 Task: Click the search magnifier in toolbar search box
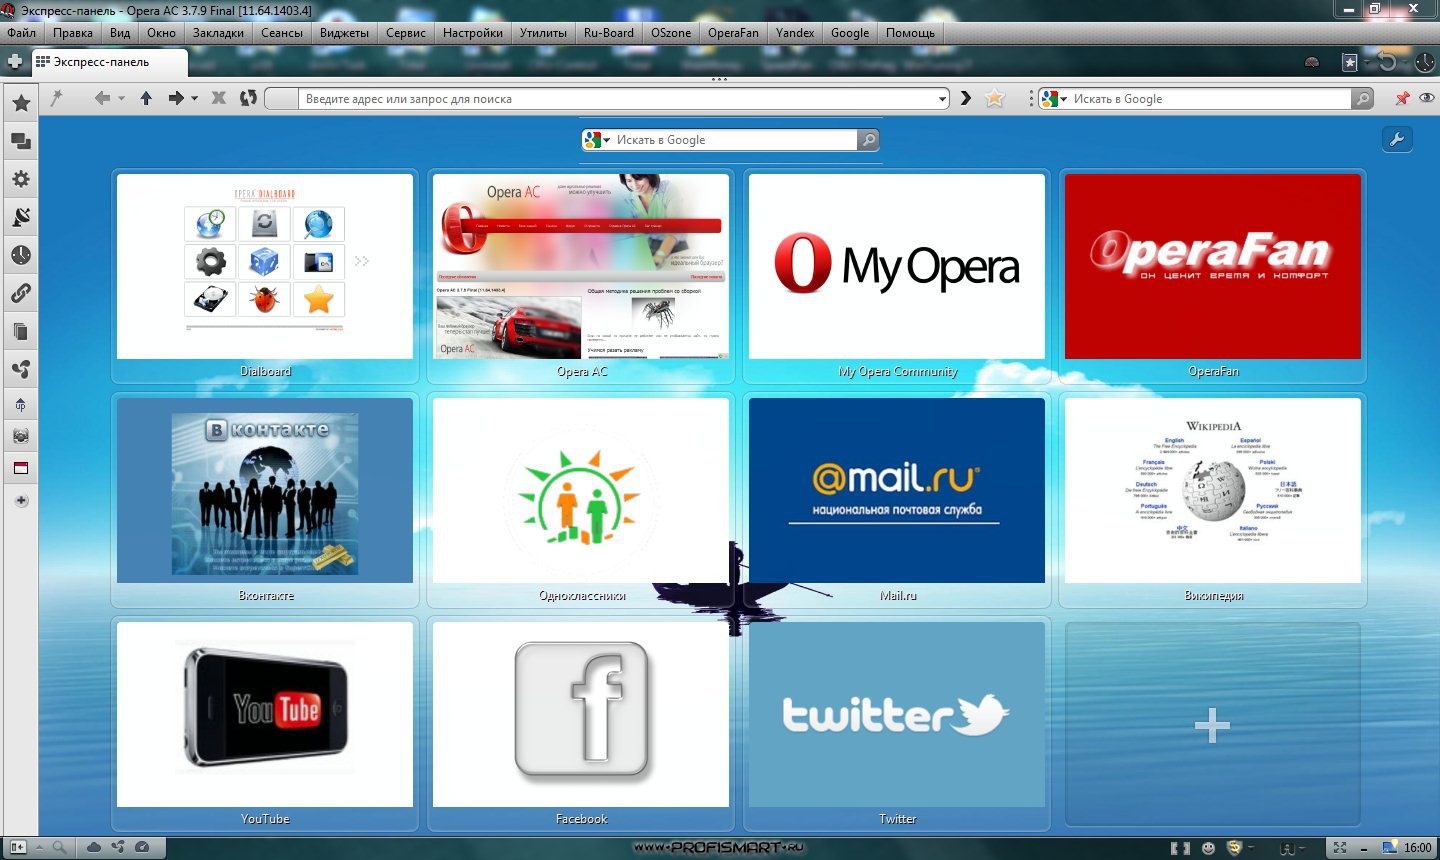[x=1362, y=99]
